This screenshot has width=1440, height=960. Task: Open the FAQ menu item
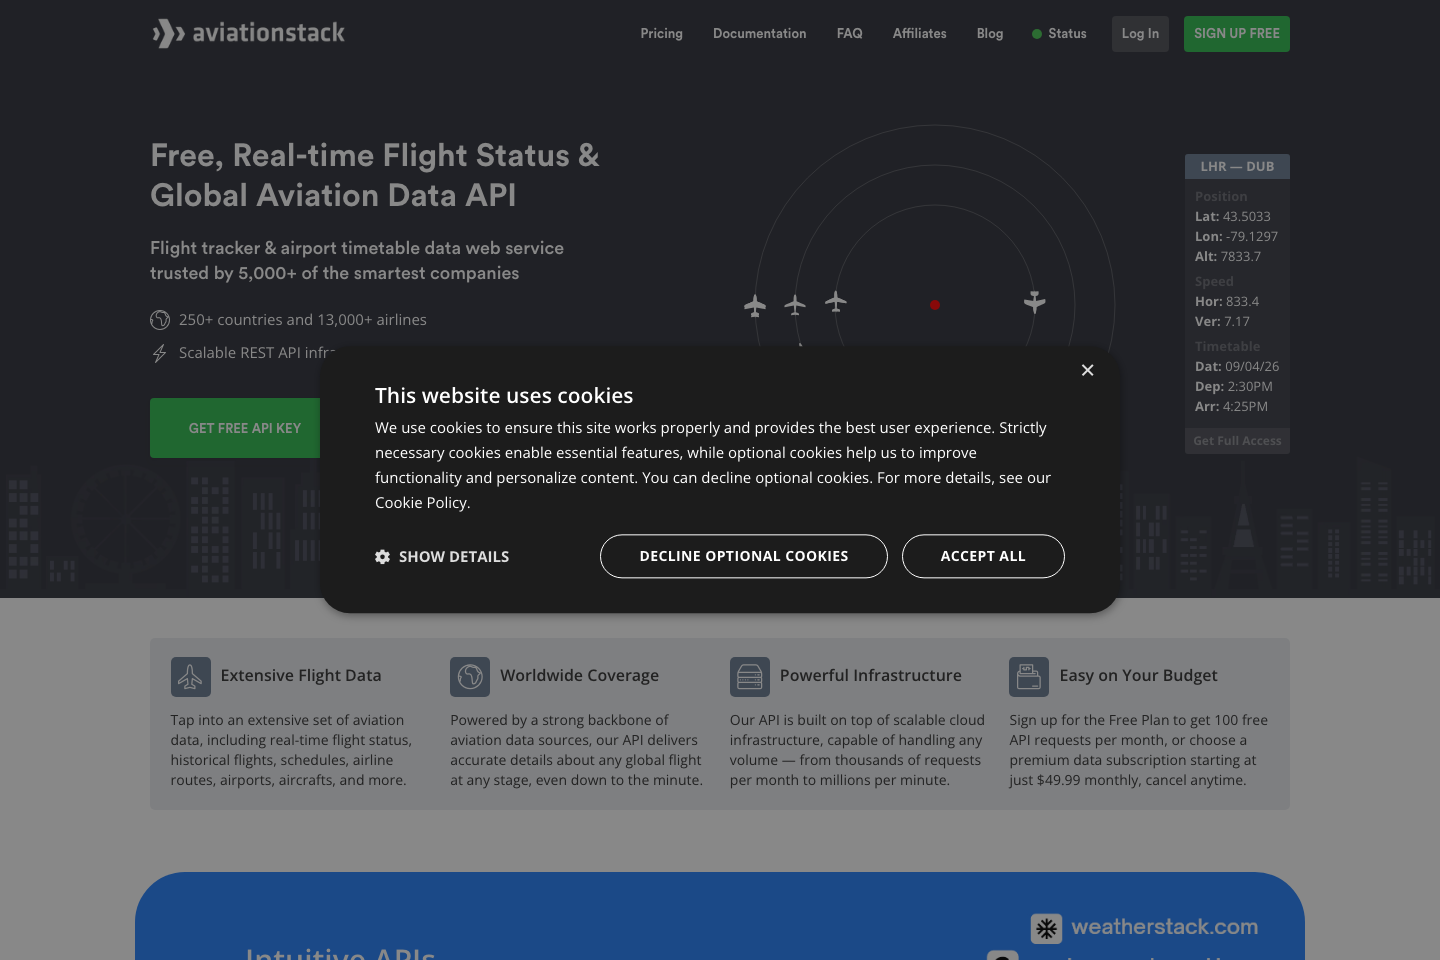pyautogui.click(x=849, y=33)
